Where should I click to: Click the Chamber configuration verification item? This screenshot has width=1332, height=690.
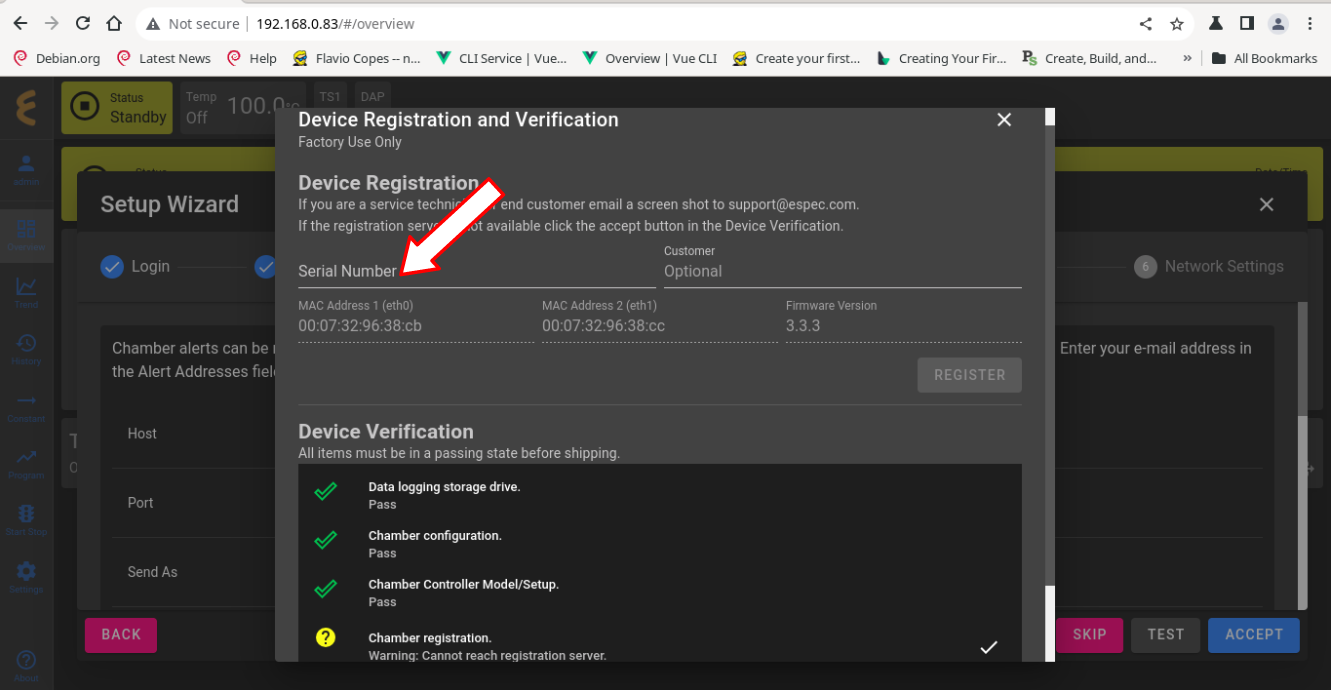pyautogui.click(x=660, y=543)
